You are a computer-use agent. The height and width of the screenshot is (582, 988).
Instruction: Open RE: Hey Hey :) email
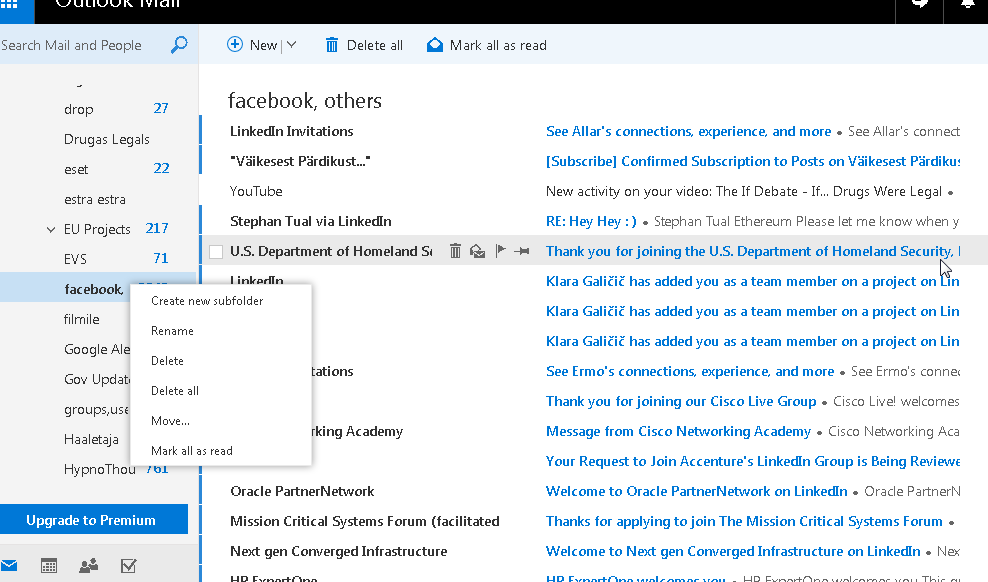(591, 221)
